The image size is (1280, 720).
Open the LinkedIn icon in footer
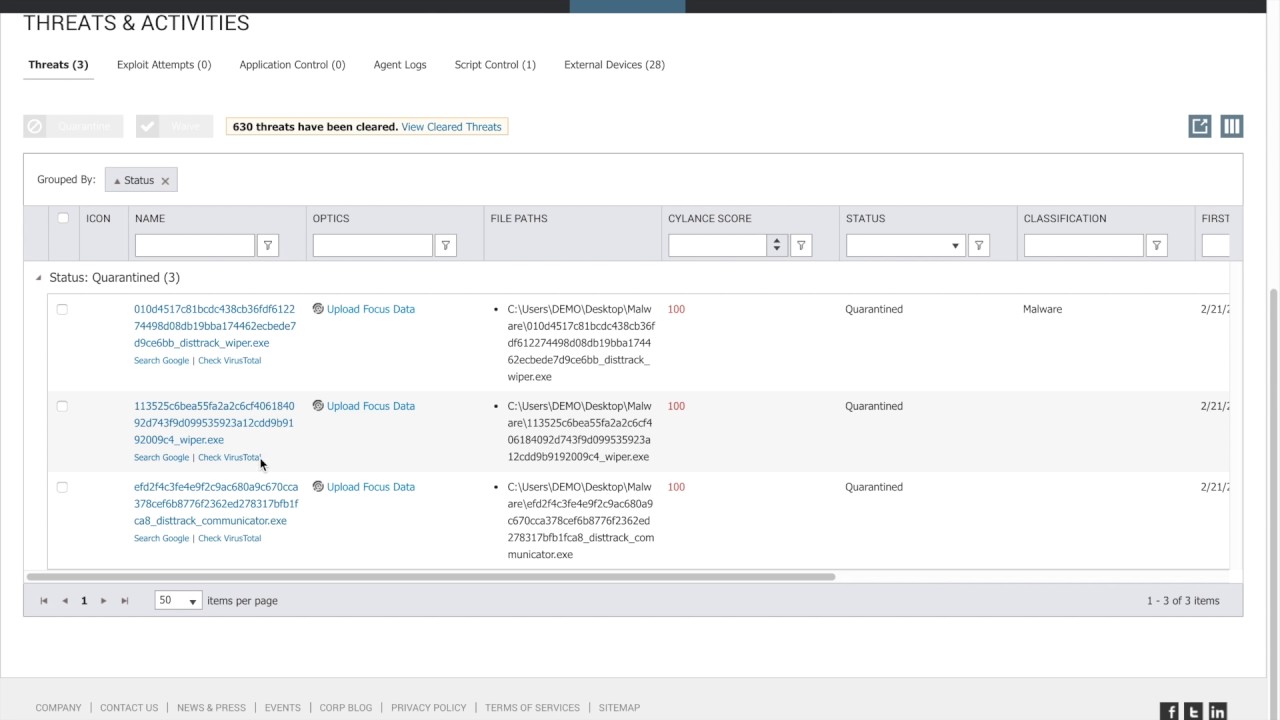[1217, 711]
